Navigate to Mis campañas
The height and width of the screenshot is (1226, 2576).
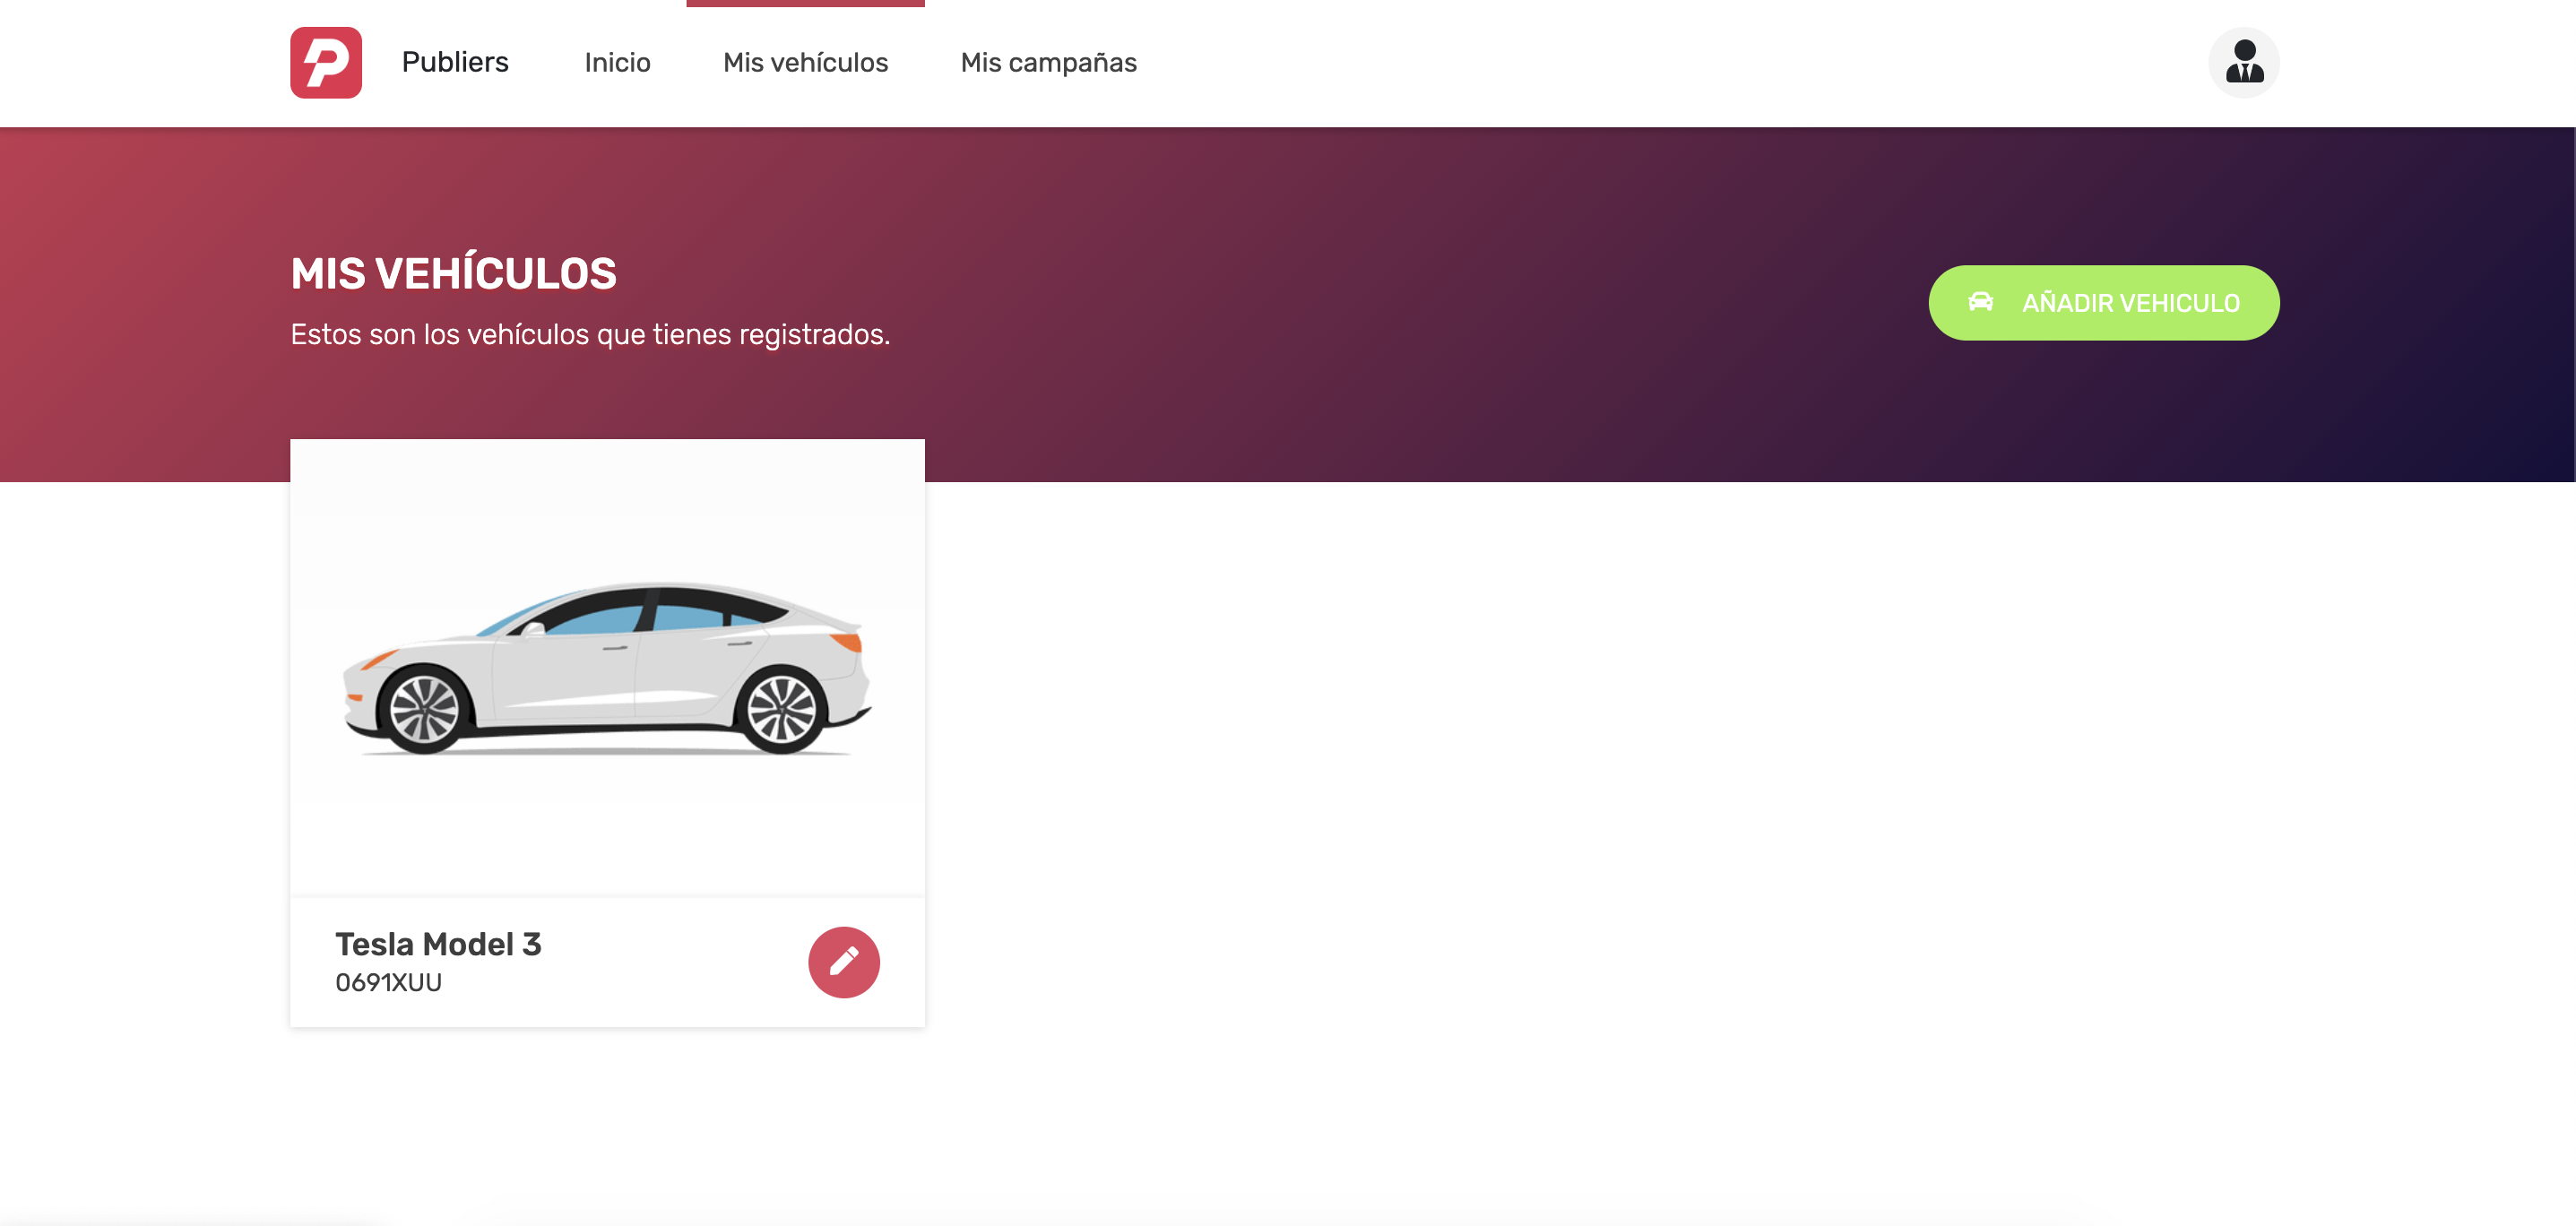pos(1048,62)
